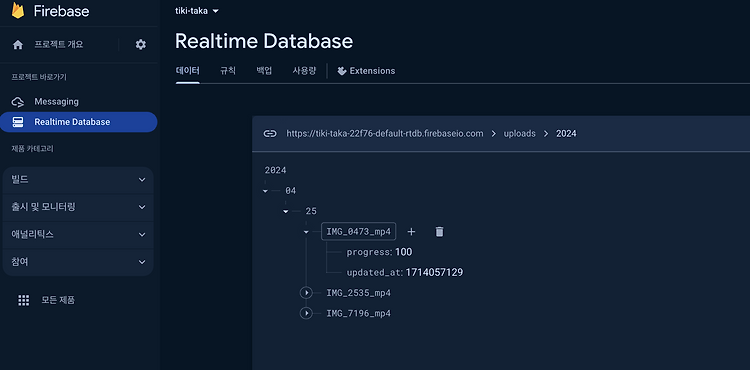
Task: Open all products grid icon
Action: coord(23,300)
